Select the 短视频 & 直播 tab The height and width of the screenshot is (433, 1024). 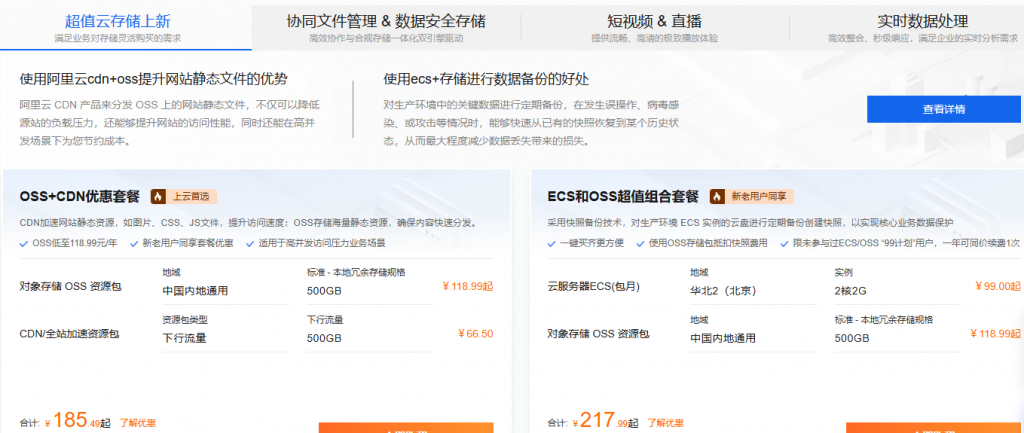654,27
